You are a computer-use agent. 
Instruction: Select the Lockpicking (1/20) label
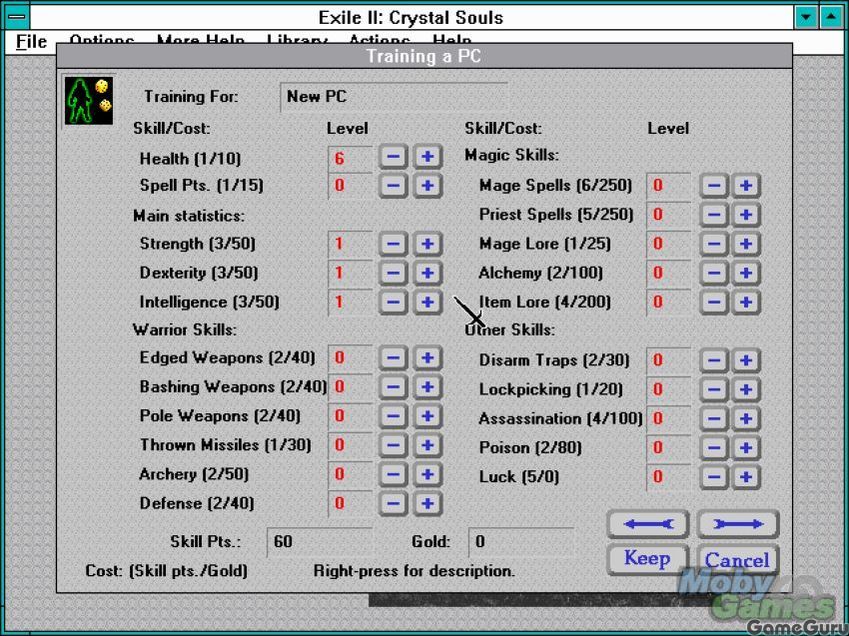click(x=551, y=390)
